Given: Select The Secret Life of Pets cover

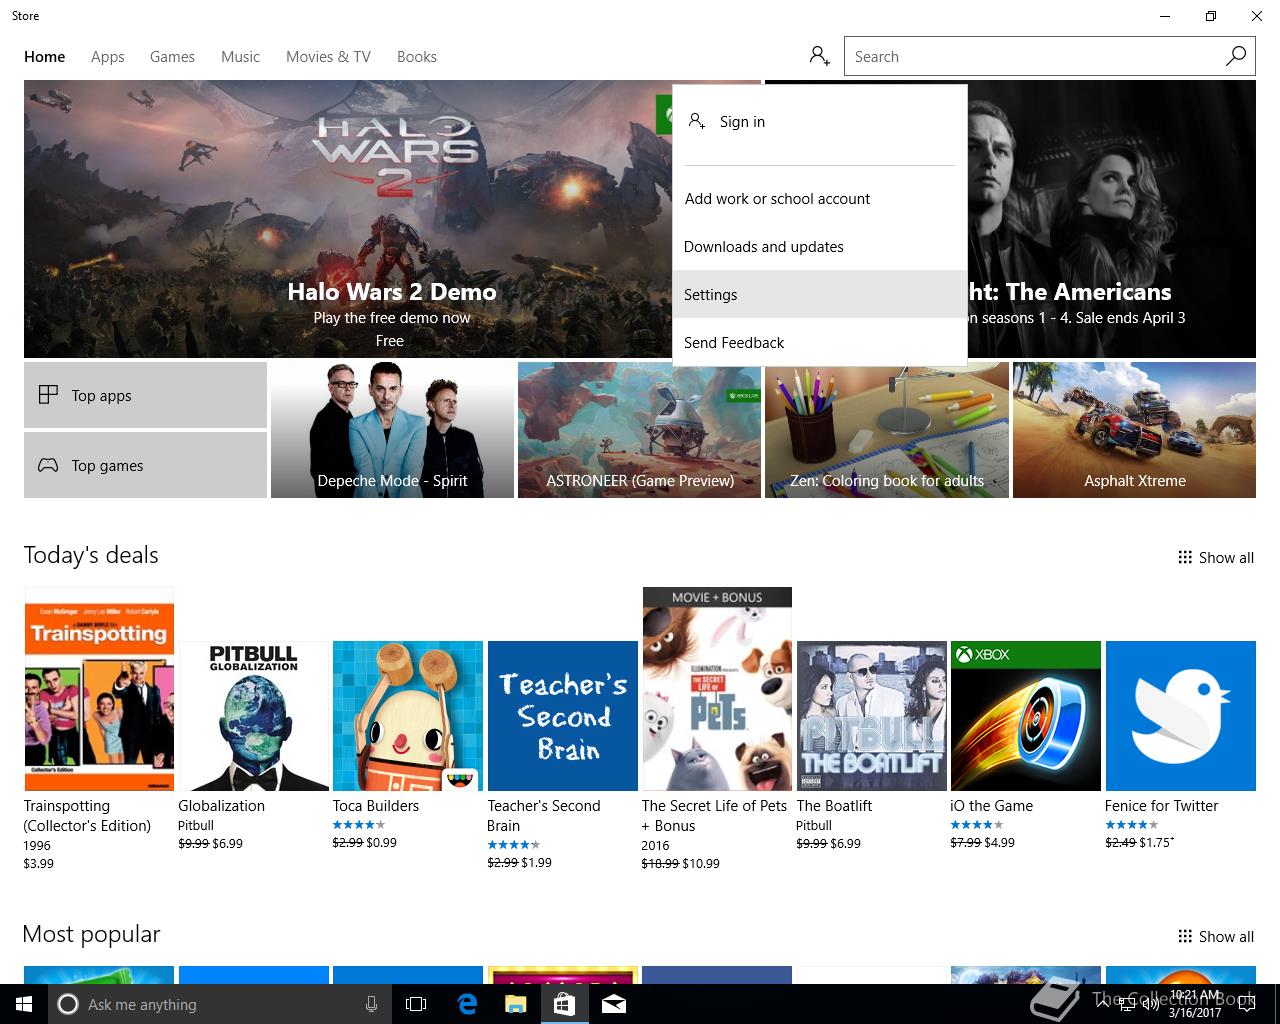Looking at the screenshot, I should pos(717,689).
